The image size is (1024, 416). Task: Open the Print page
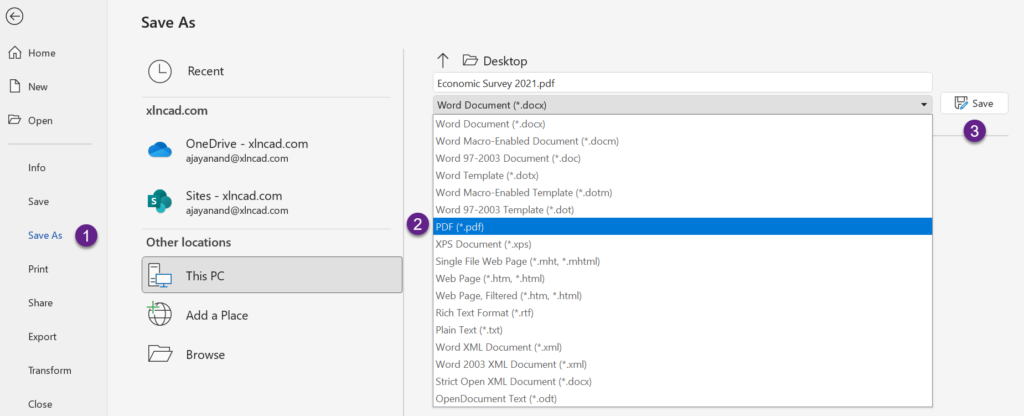pos(38,269)
